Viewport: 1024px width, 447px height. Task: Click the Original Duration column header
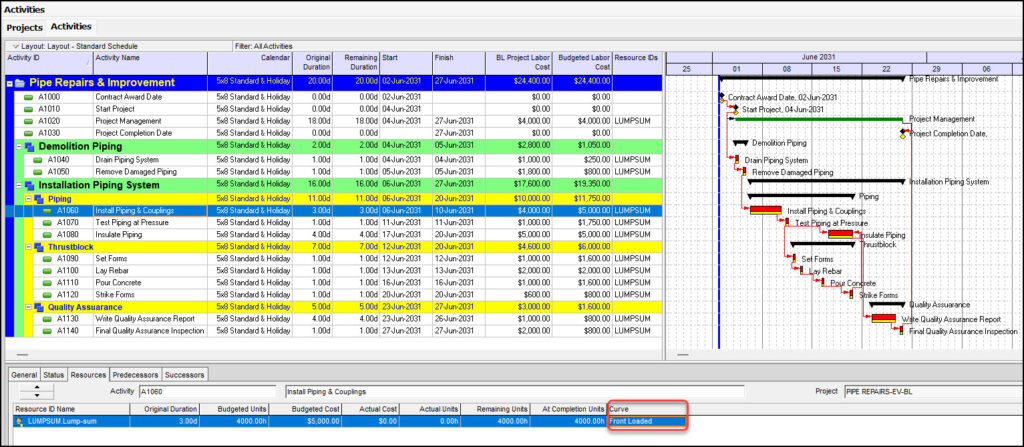[x=313, y=63]
